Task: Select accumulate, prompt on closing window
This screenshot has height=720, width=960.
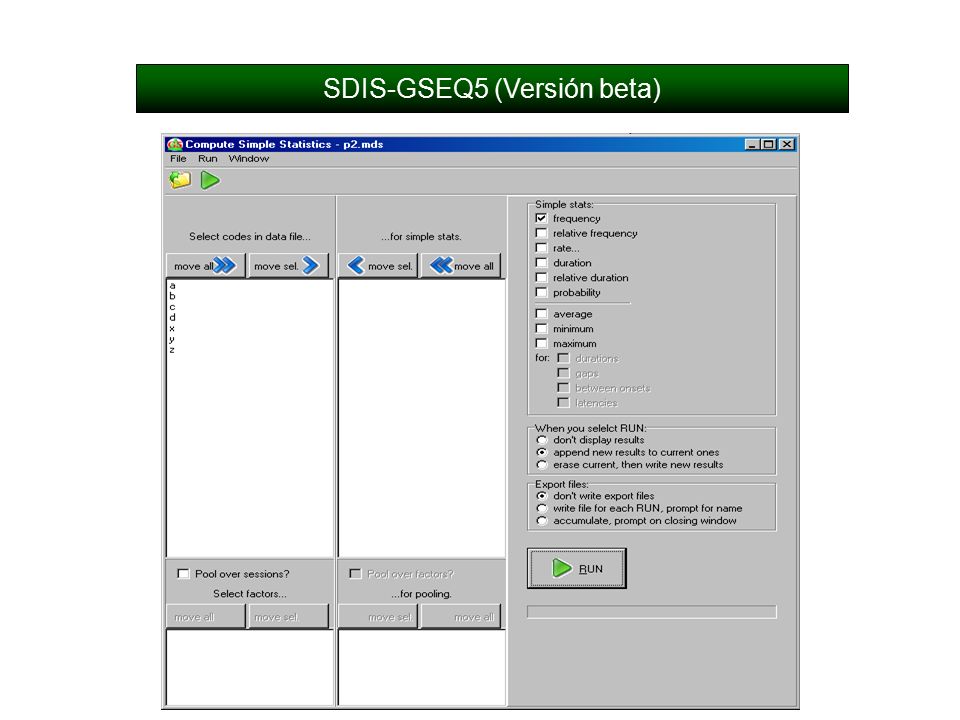Action: pyautogui.click(x=541, y=520)
